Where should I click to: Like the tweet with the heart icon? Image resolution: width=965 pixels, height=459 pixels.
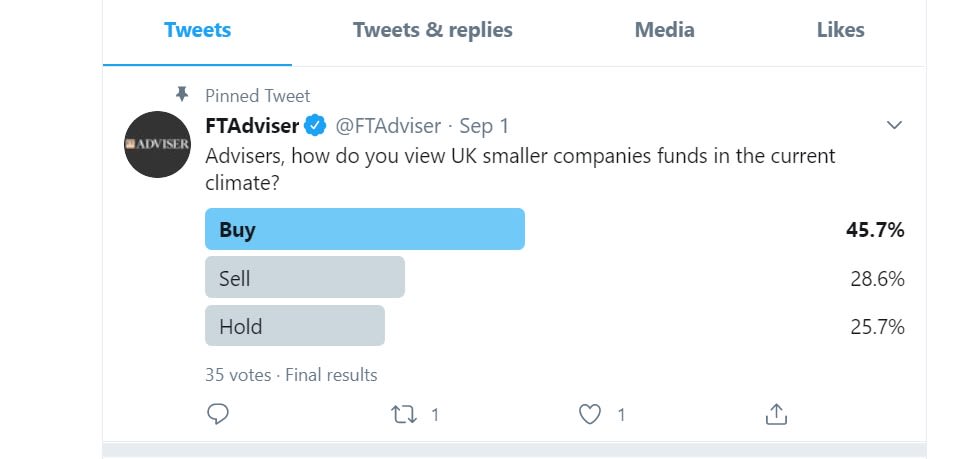590,415
